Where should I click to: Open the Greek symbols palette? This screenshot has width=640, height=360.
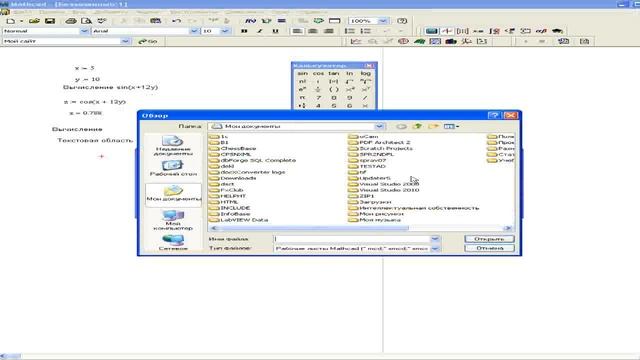click(541, 31)
